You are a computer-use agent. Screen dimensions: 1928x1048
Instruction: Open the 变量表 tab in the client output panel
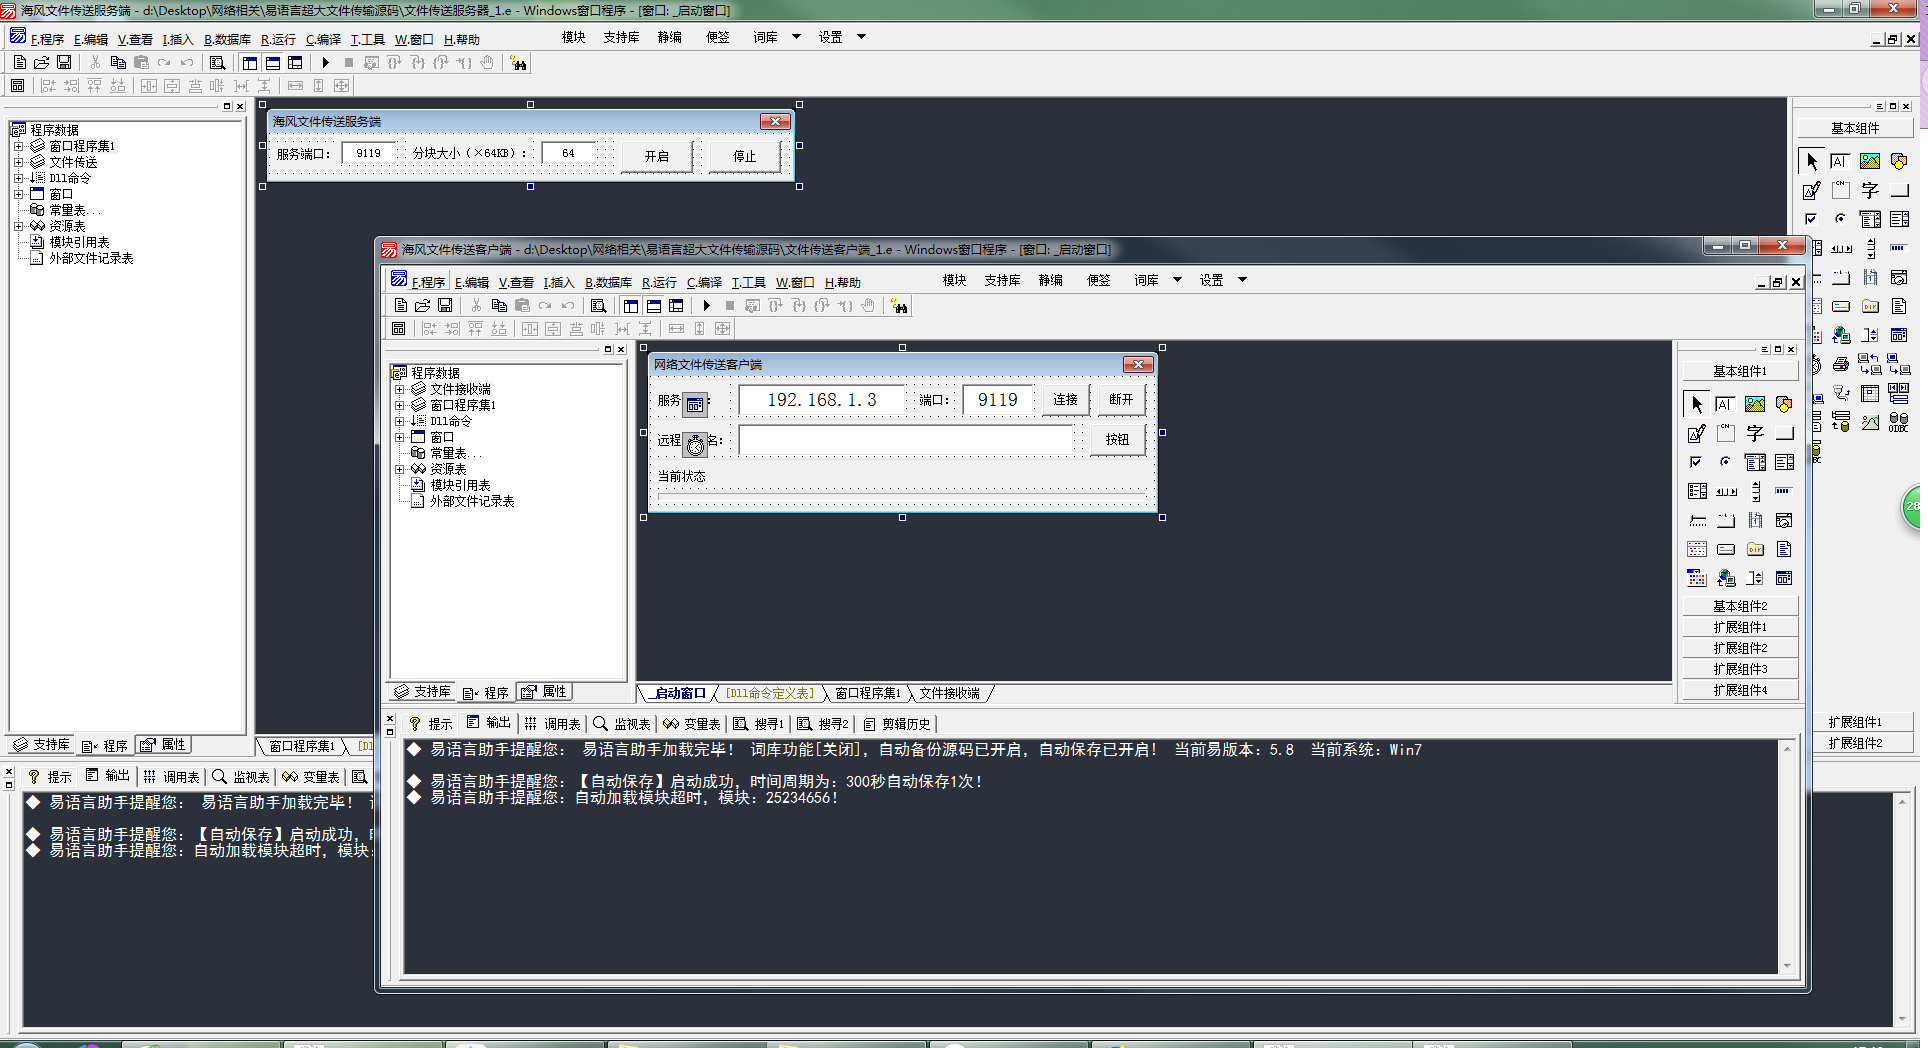[692, 724]
